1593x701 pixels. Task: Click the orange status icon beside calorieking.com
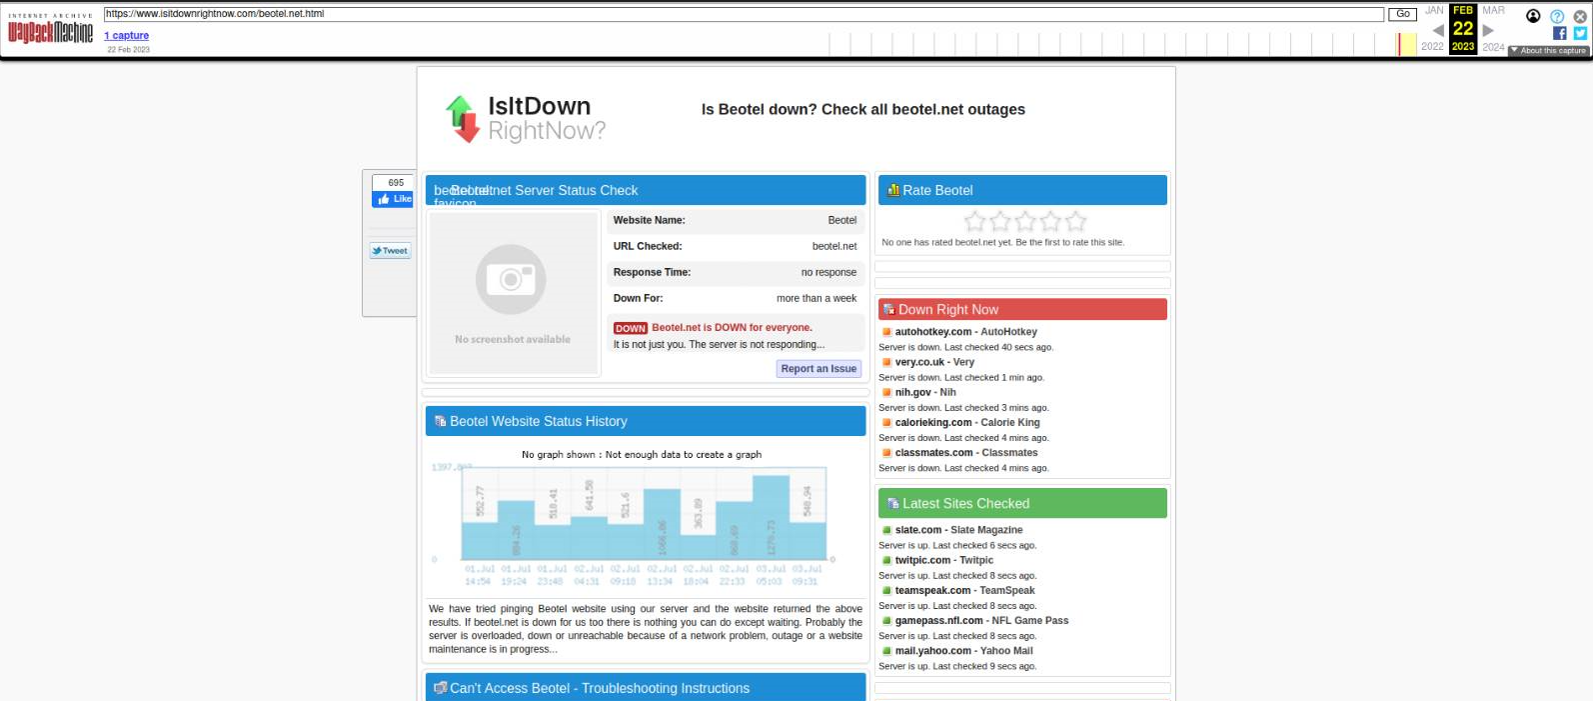click(x=886, y=422)
